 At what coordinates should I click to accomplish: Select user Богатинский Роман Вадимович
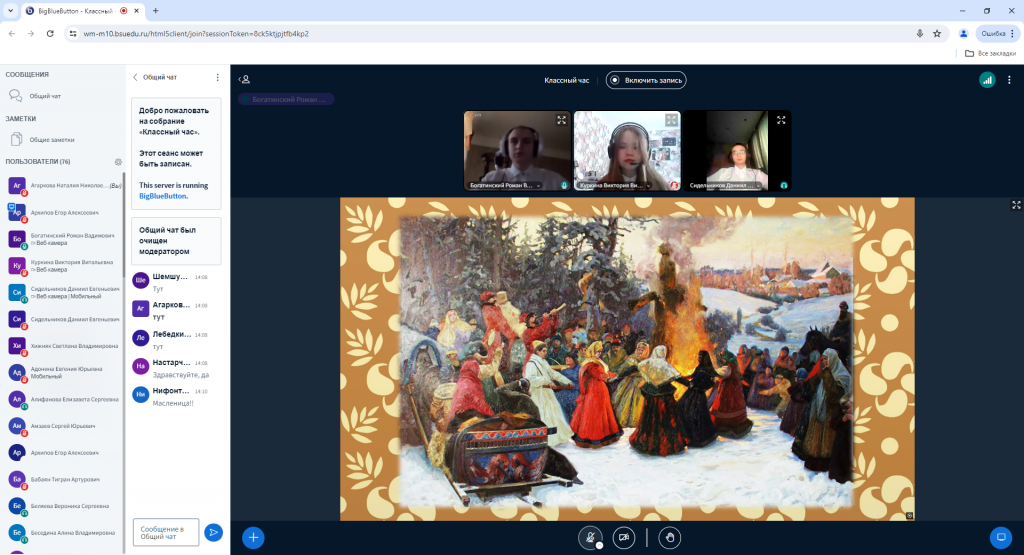point(64,239)
